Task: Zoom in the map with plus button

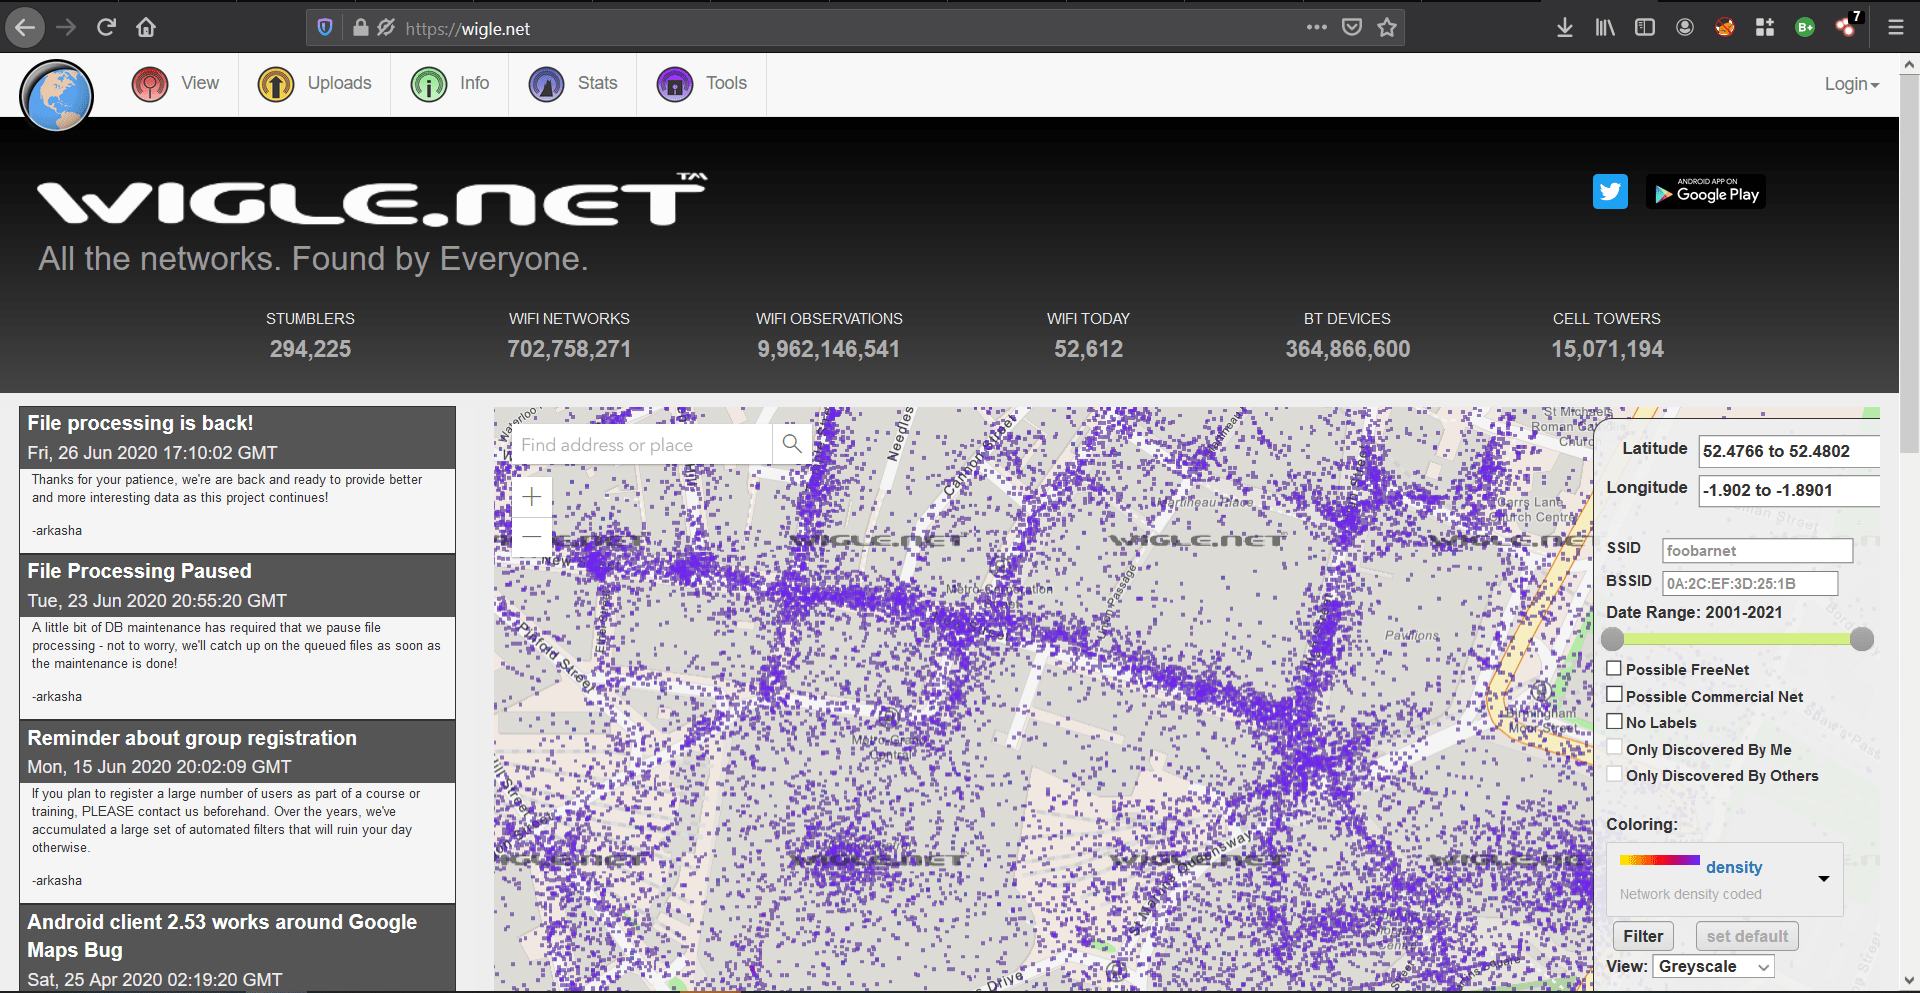Action: pyautogui.click(x=532, y=497)
